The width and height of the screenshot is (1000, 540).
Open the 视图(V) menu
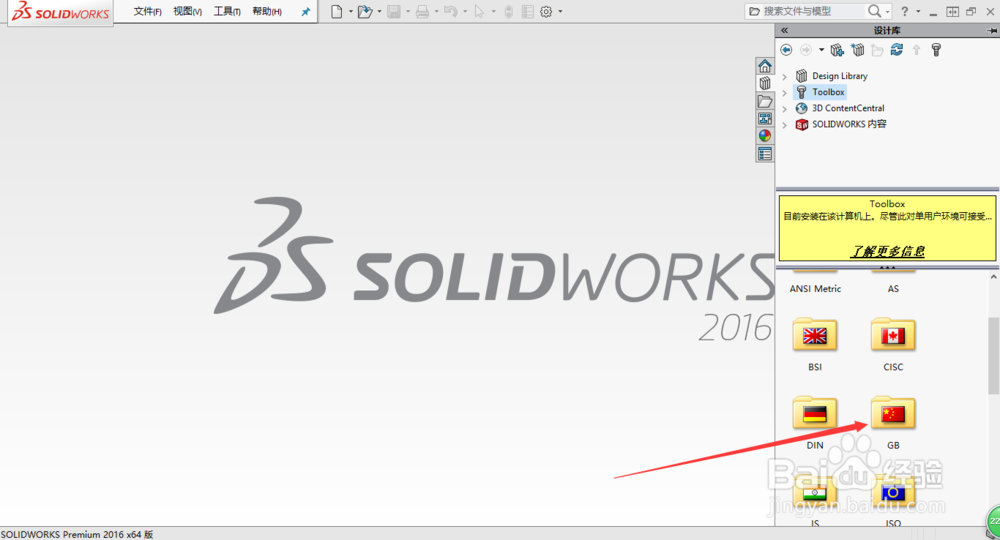188,11
